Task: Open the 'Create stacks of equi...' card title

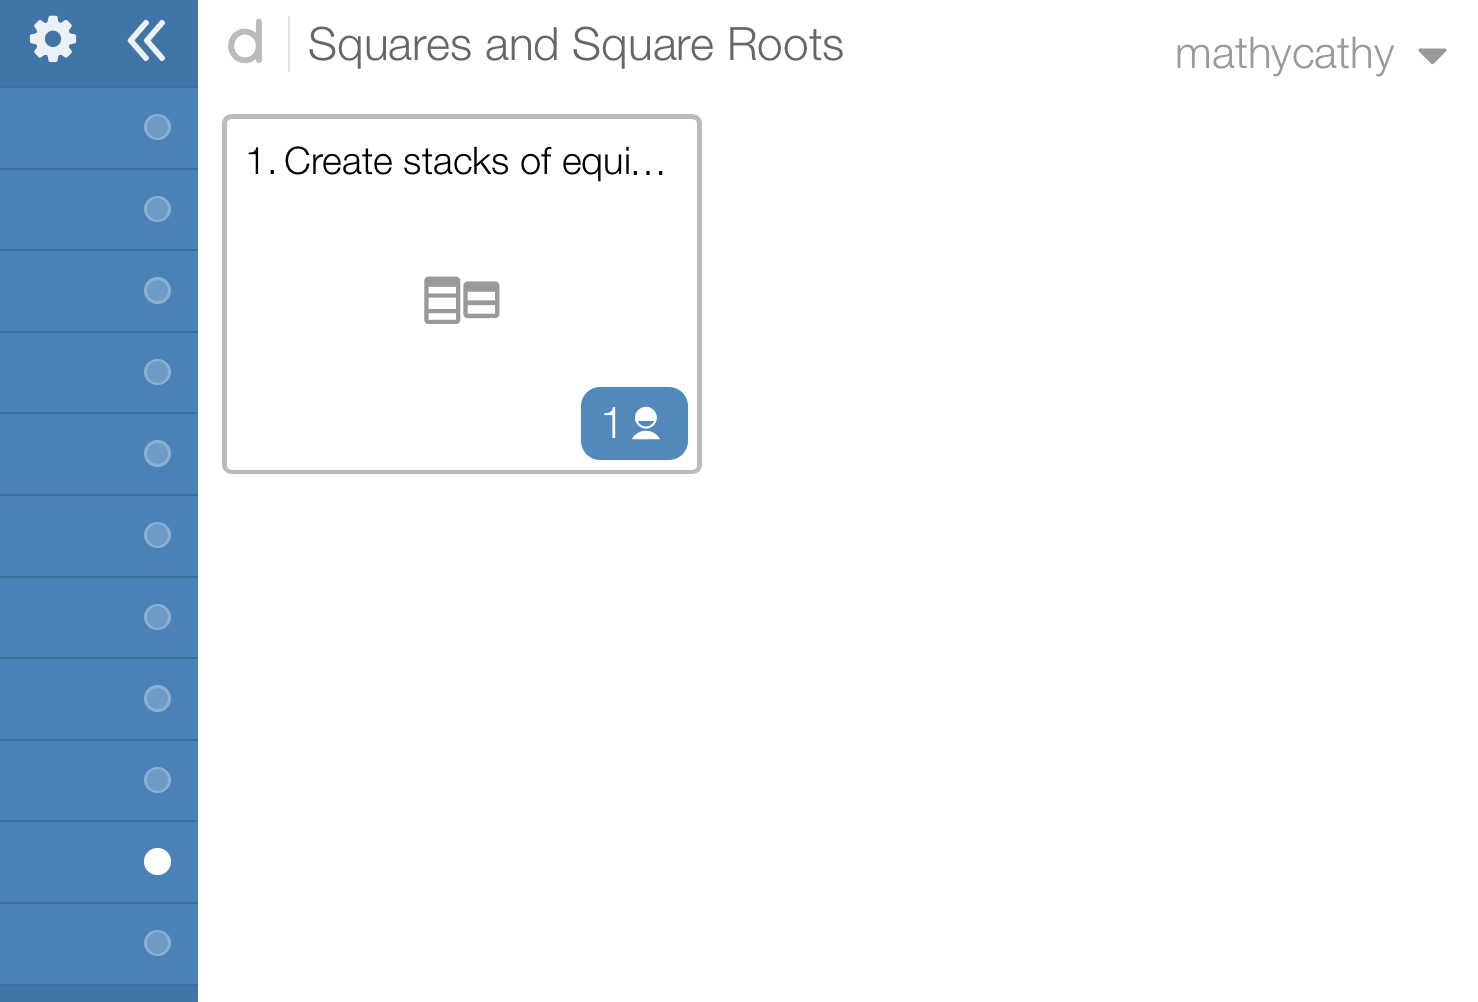Action: pos(456,162)
